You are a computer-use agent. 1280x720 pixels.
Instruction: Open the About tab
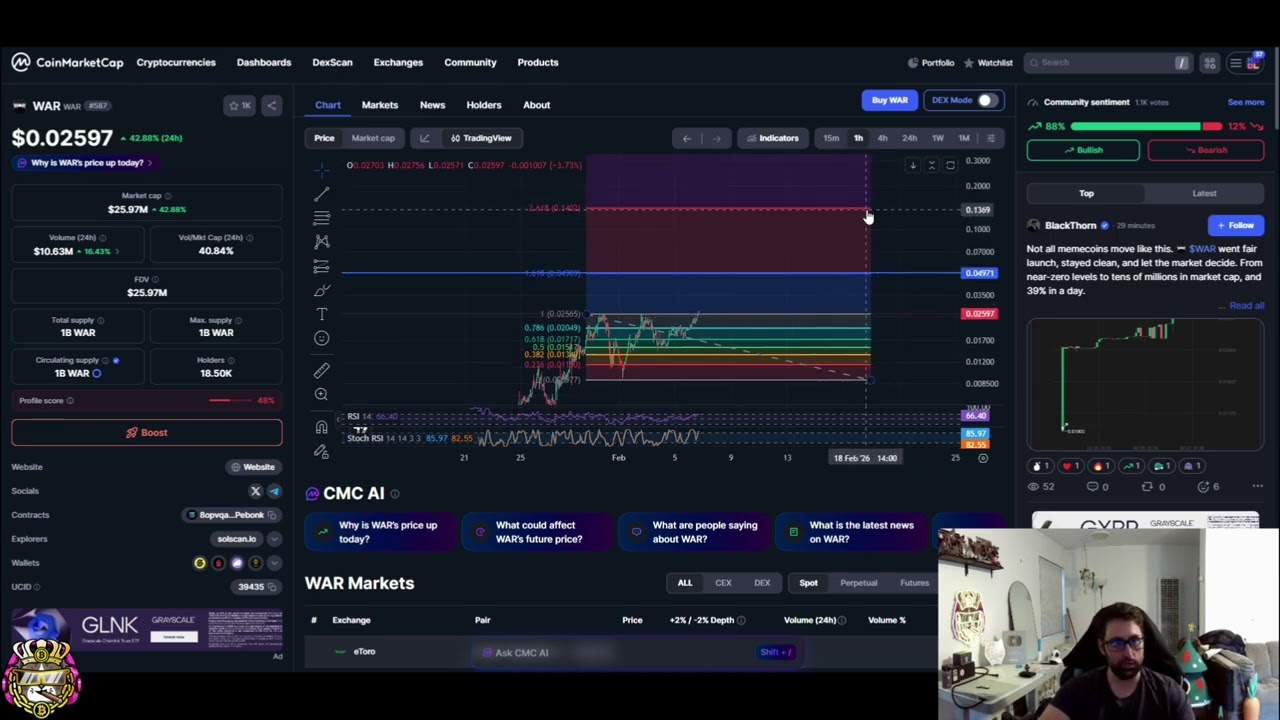coord(536,105)
